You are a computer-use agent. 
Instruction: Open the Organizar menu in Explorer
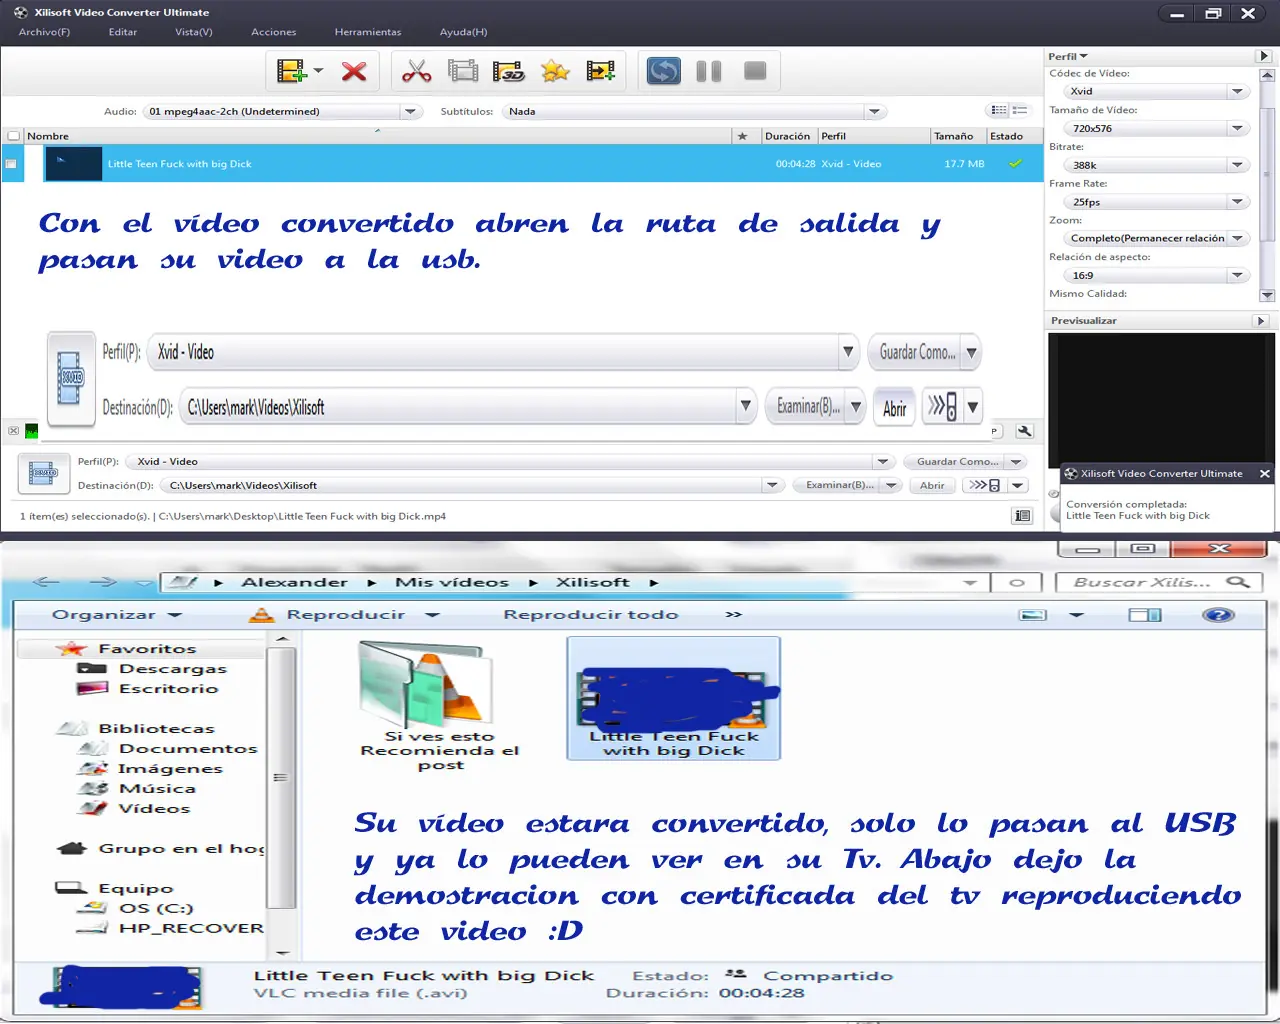[x=117, y=615]
